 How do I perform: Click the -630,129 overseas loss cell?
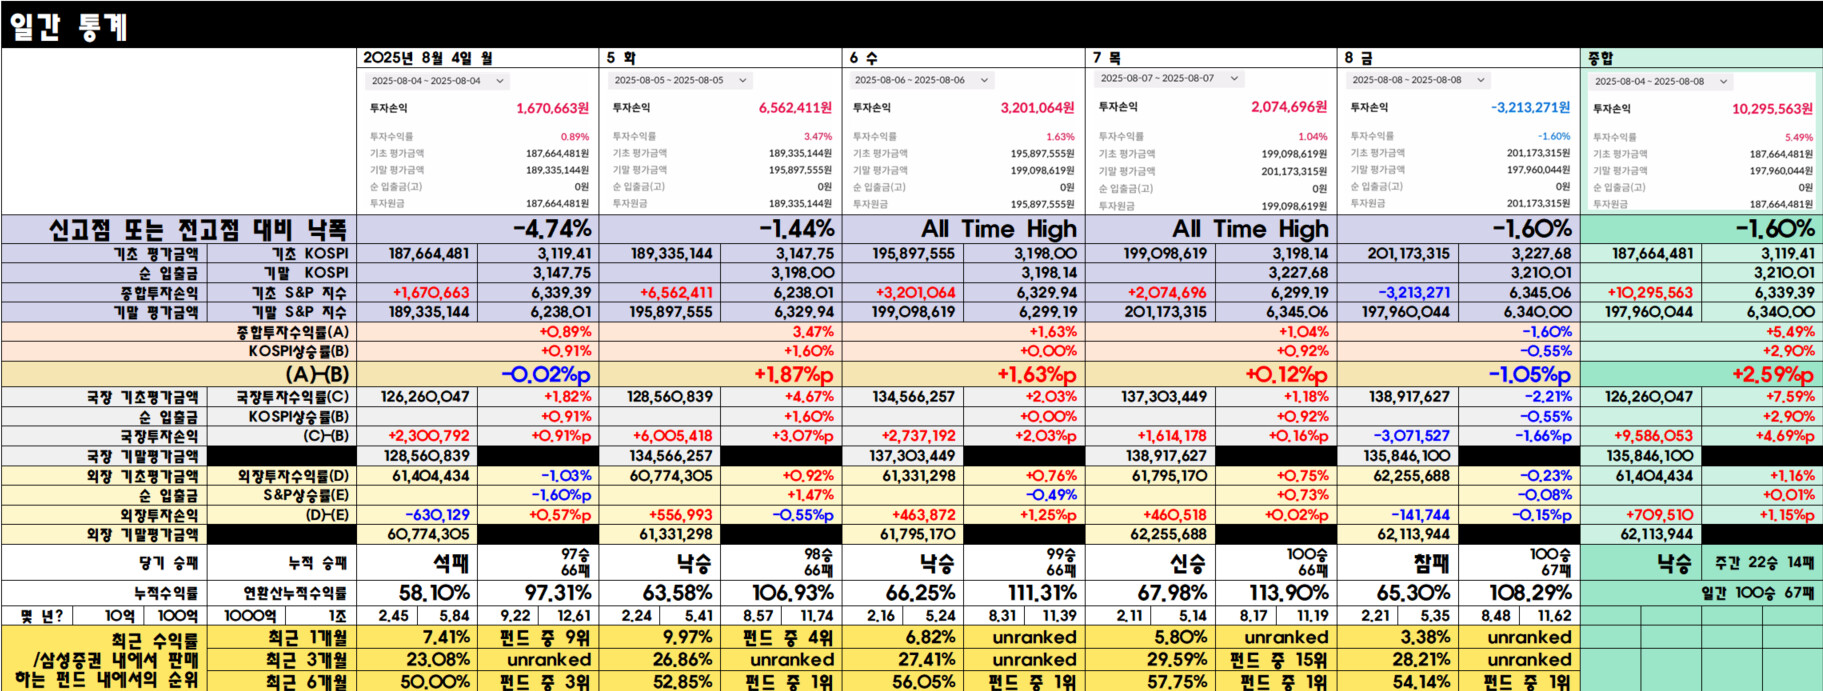point(437,515)
